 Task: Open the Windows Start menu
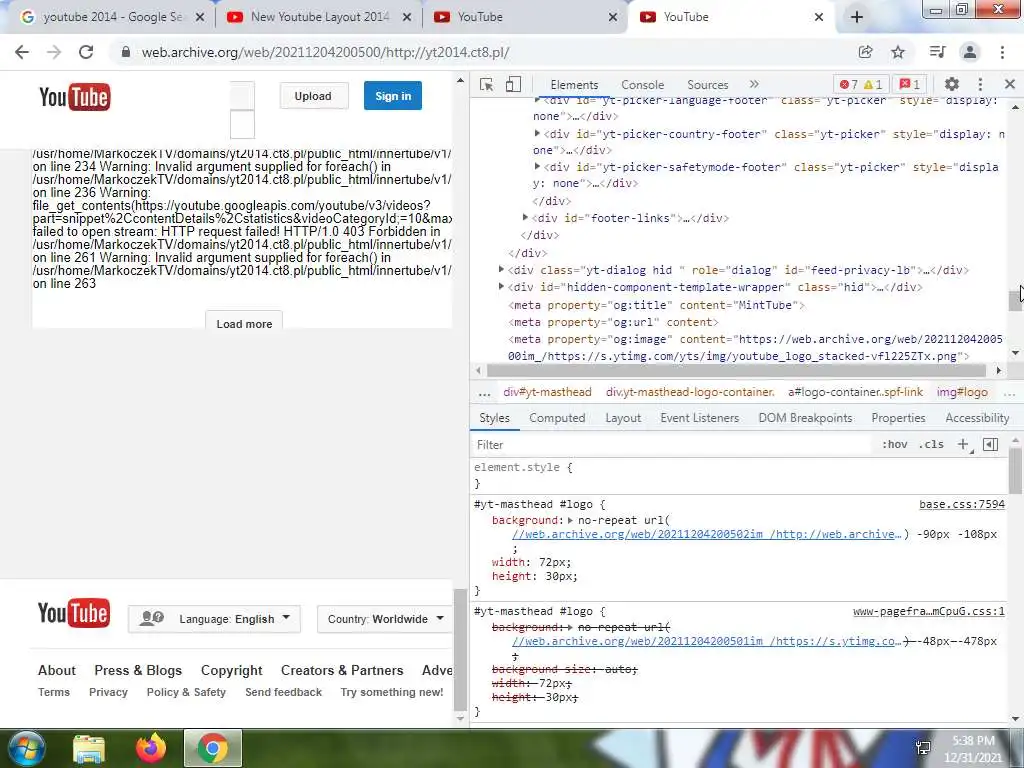26,748
